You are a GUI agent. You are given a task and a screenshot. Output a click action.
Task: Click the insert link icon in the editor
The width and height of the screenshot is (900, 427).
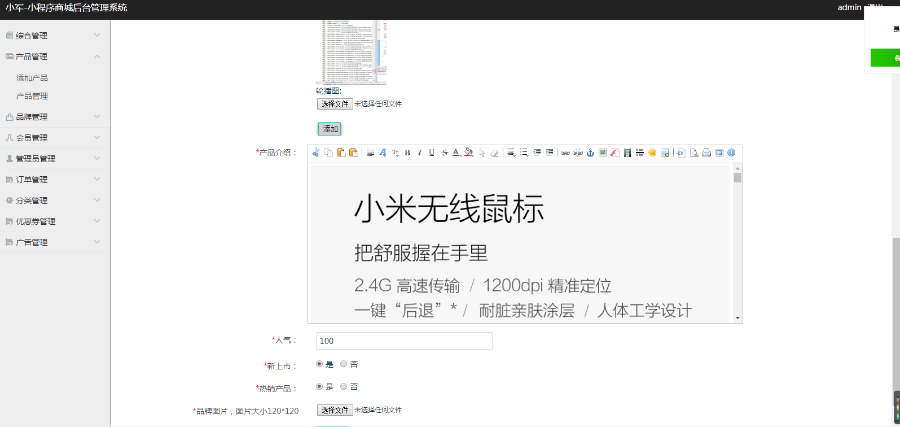[x=565, y=153]
